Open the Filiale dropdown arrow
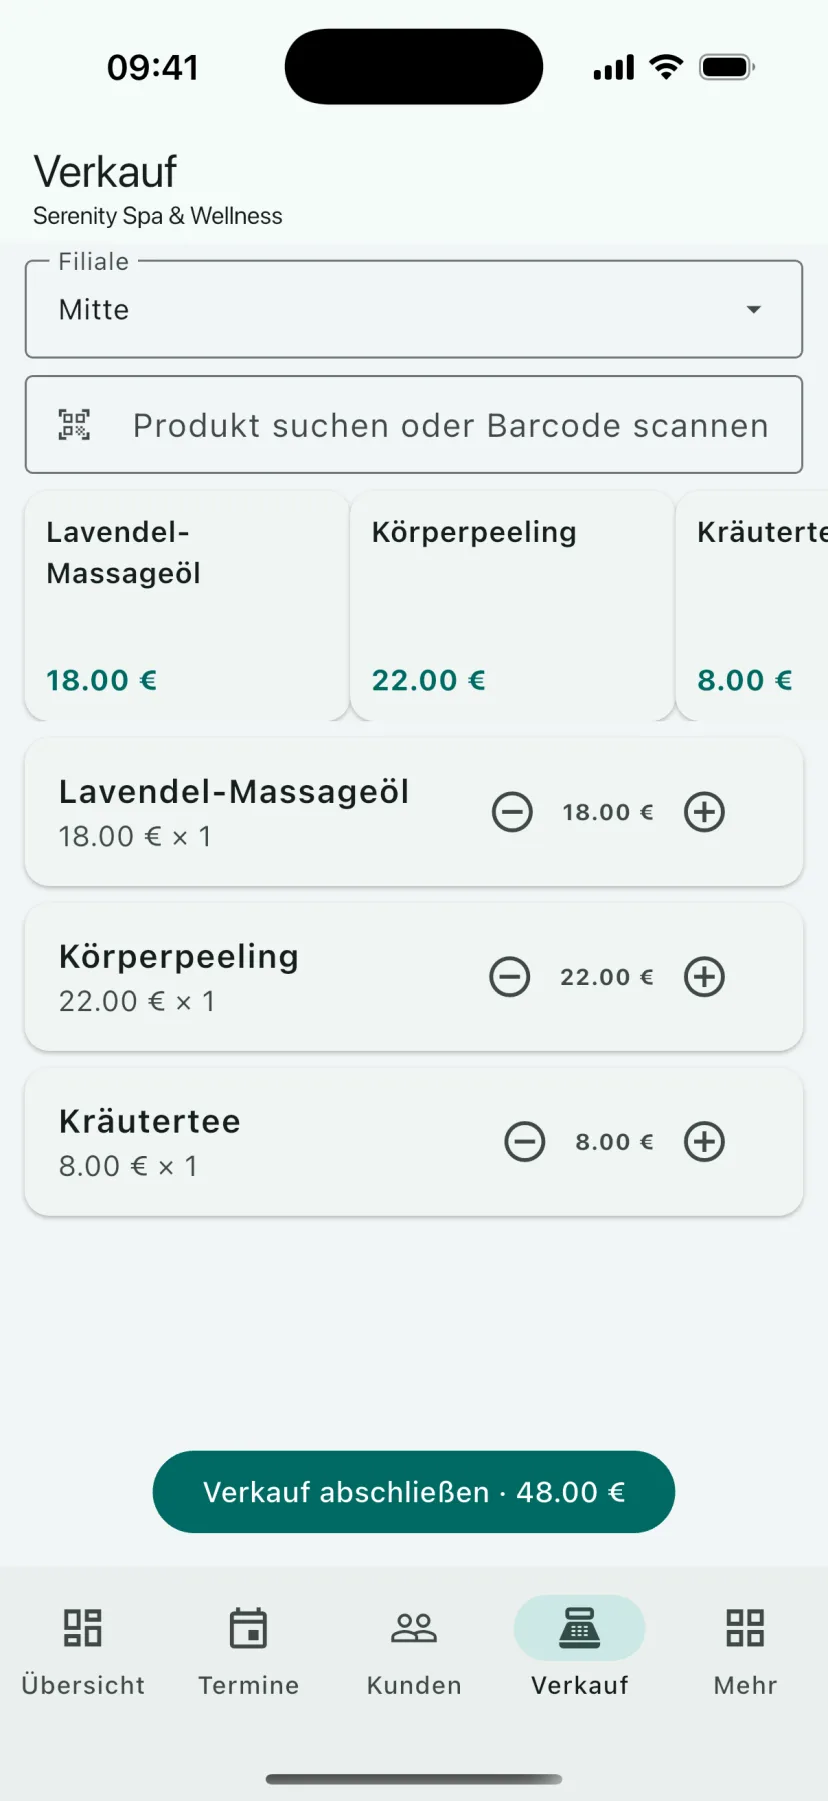This screenshot has height=1801, width=828. pos(754,310)
